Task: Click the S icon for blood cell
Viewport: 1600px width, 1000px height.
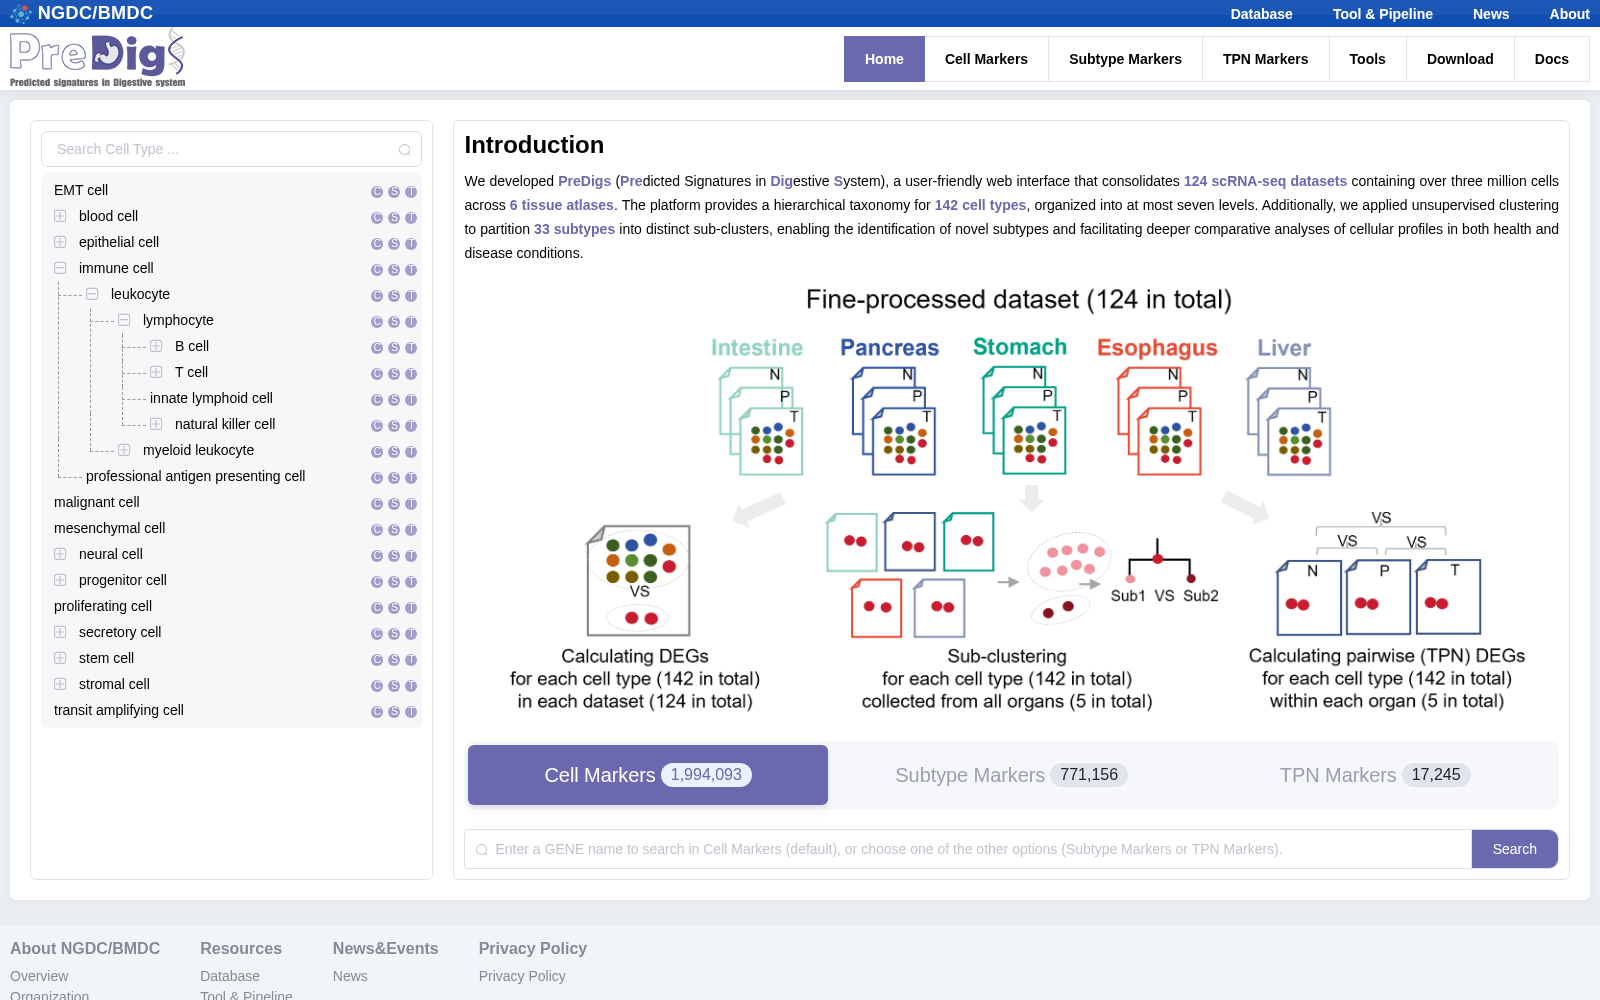Action: [394, 218]
